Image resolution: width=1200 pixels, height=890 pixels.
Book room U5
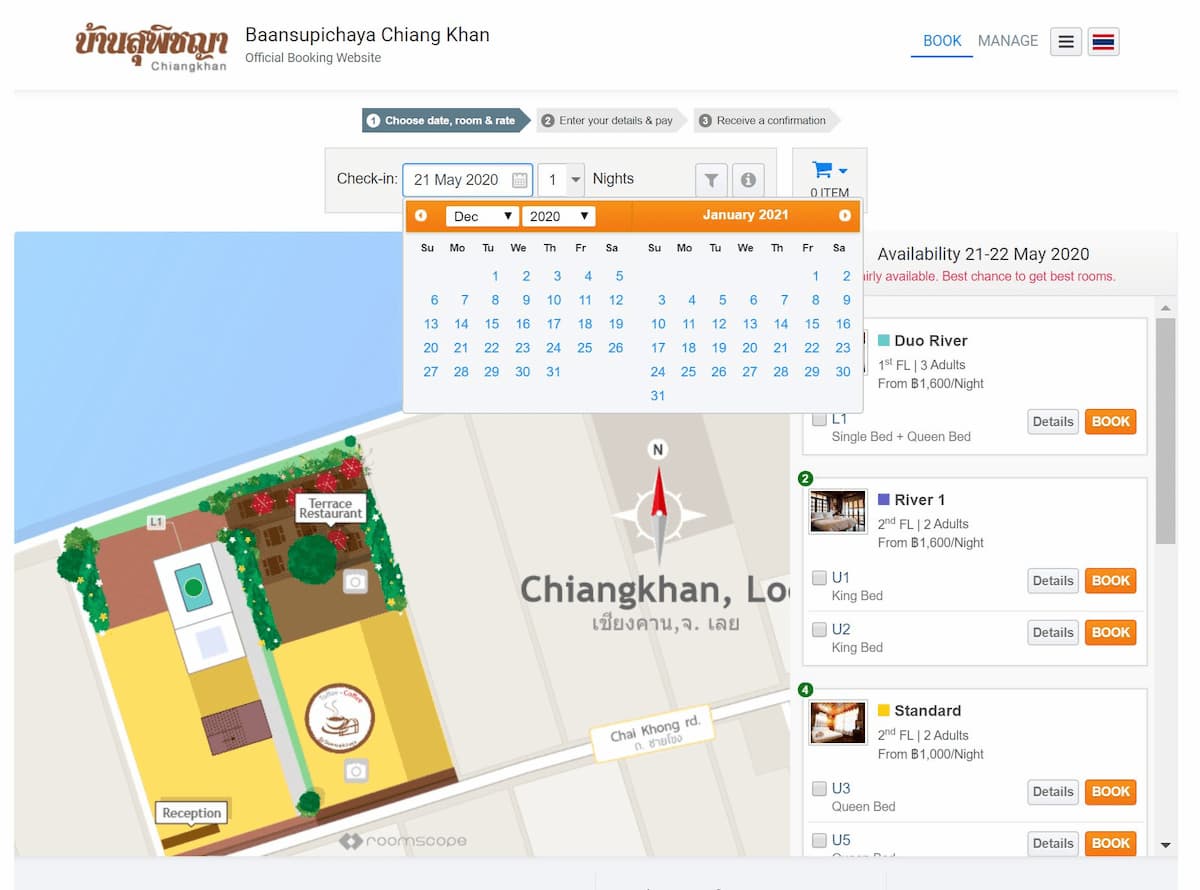coord(1110,844)
